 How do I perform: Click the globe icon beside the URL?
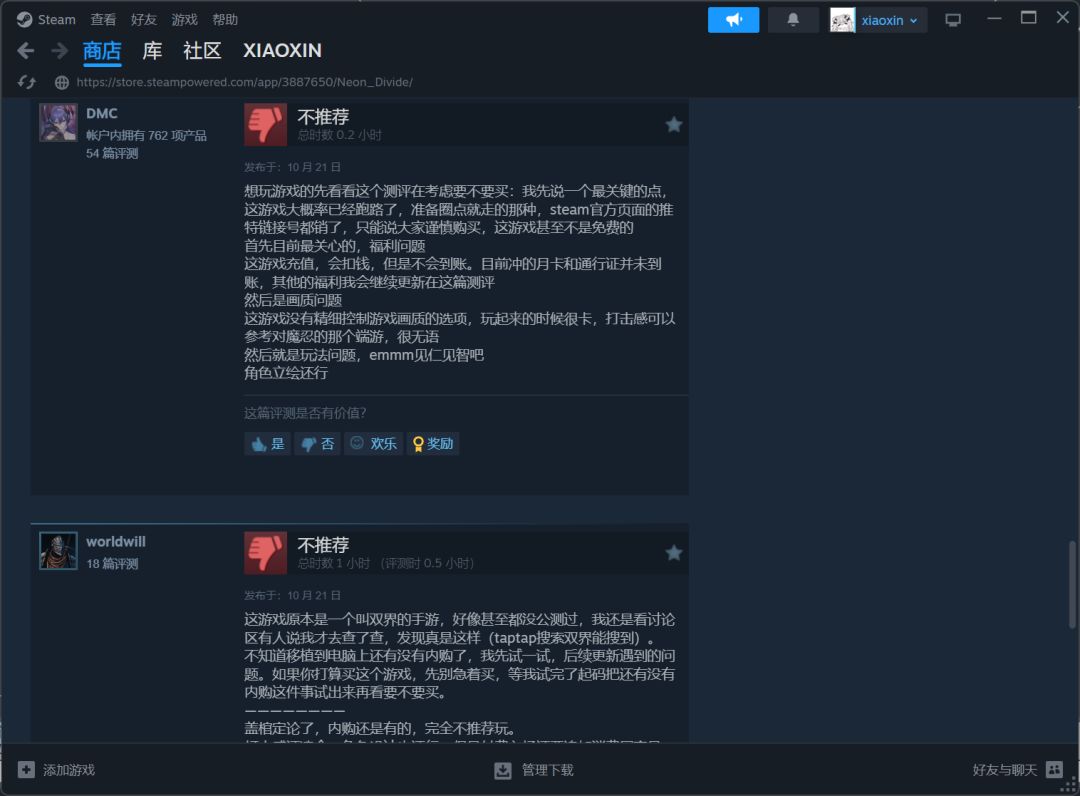pyautogui.click(x=61, y=83)
